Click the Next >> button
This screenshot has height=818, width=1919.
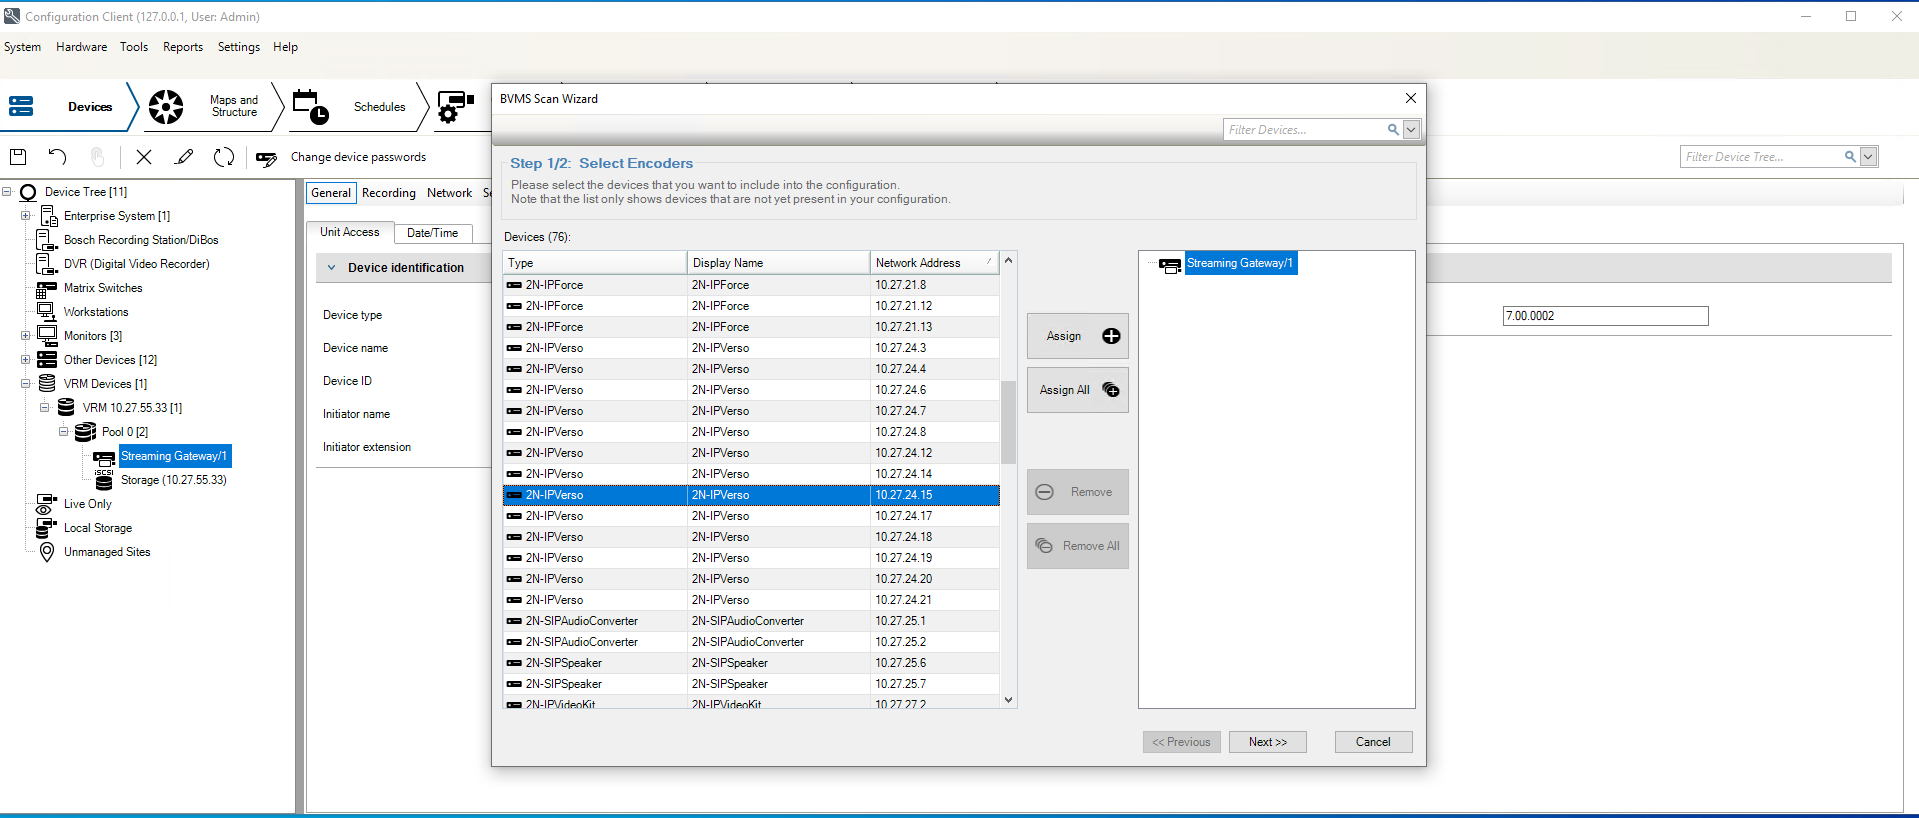1267,742
